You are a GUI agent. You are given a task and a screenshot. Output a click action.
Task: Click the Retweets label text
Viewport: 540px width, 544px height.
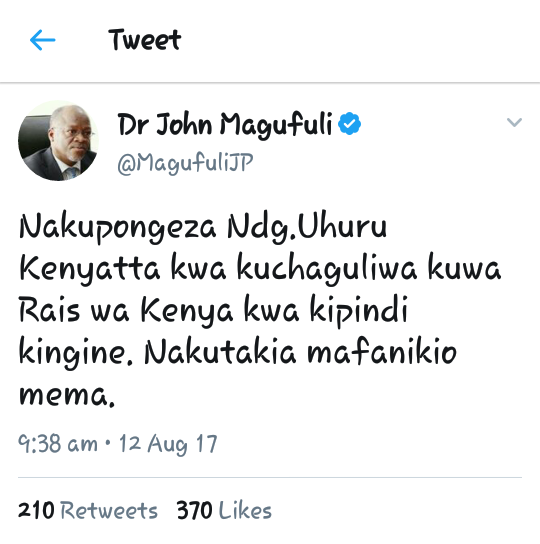[109, 510]
